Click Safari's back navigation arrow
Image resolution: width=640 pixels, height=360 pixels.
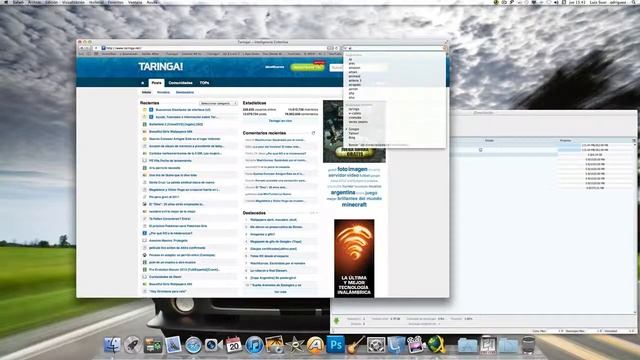[82, 48]
